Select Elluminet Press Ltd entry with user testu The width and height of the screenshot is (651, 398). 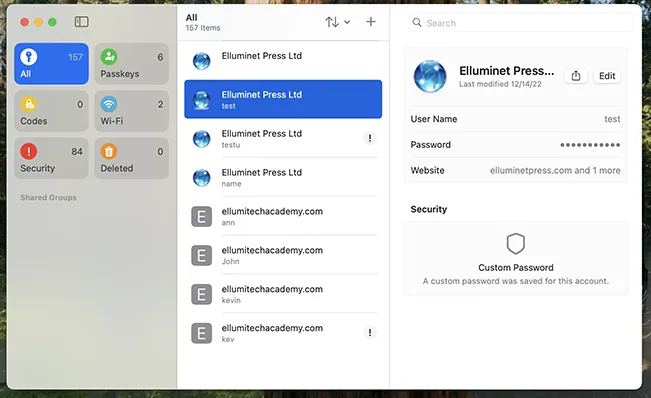283,138
